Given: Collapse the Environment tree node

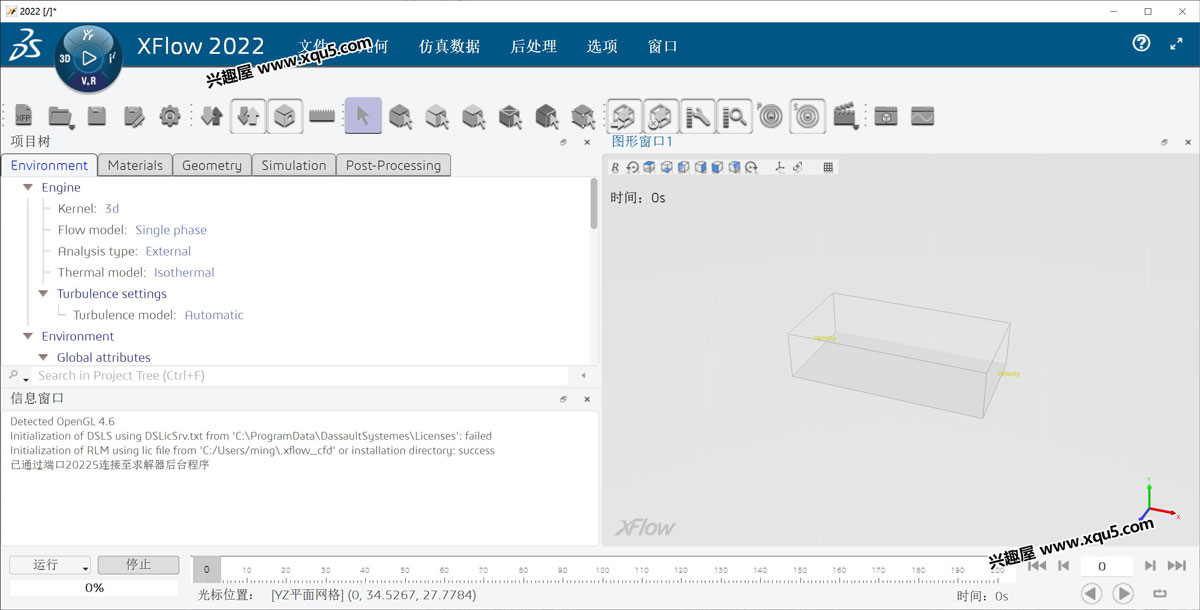Looking at the screenshot, I should pyautogui.click(x=28, y=336).
